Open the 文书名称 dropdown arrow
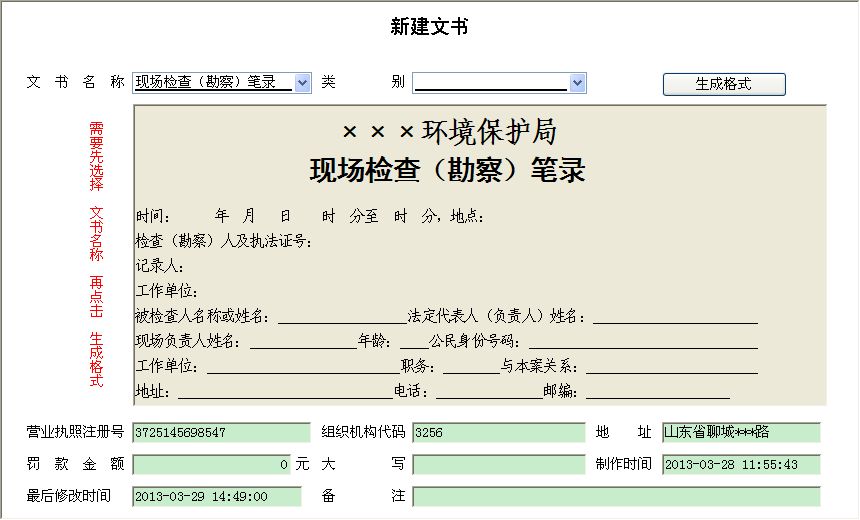Screen dimensions: 860x520 (x=302, y=83)
